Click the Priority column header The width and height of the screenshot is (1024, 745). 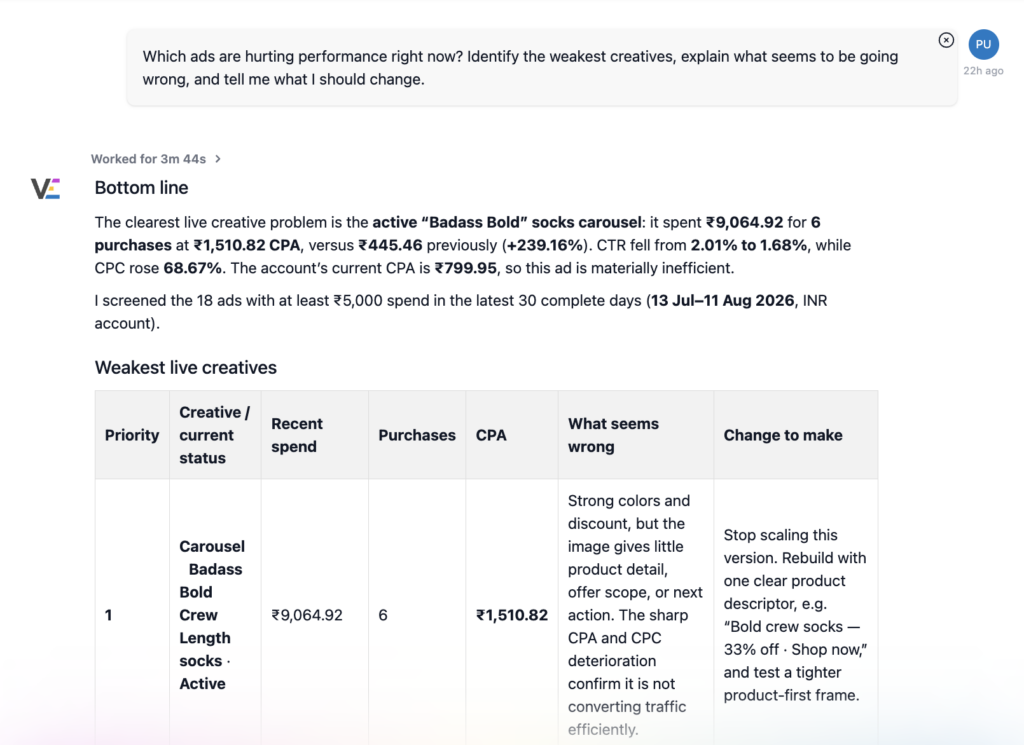(x=132, y=435)
